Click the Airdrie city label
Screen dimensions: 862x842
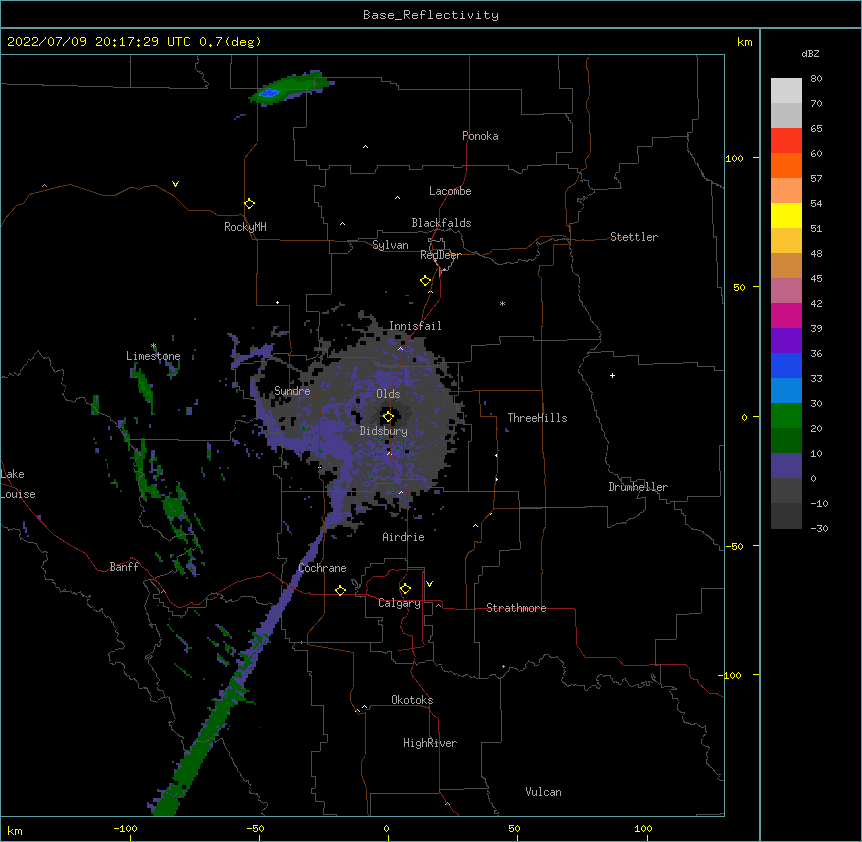[404, 537]
